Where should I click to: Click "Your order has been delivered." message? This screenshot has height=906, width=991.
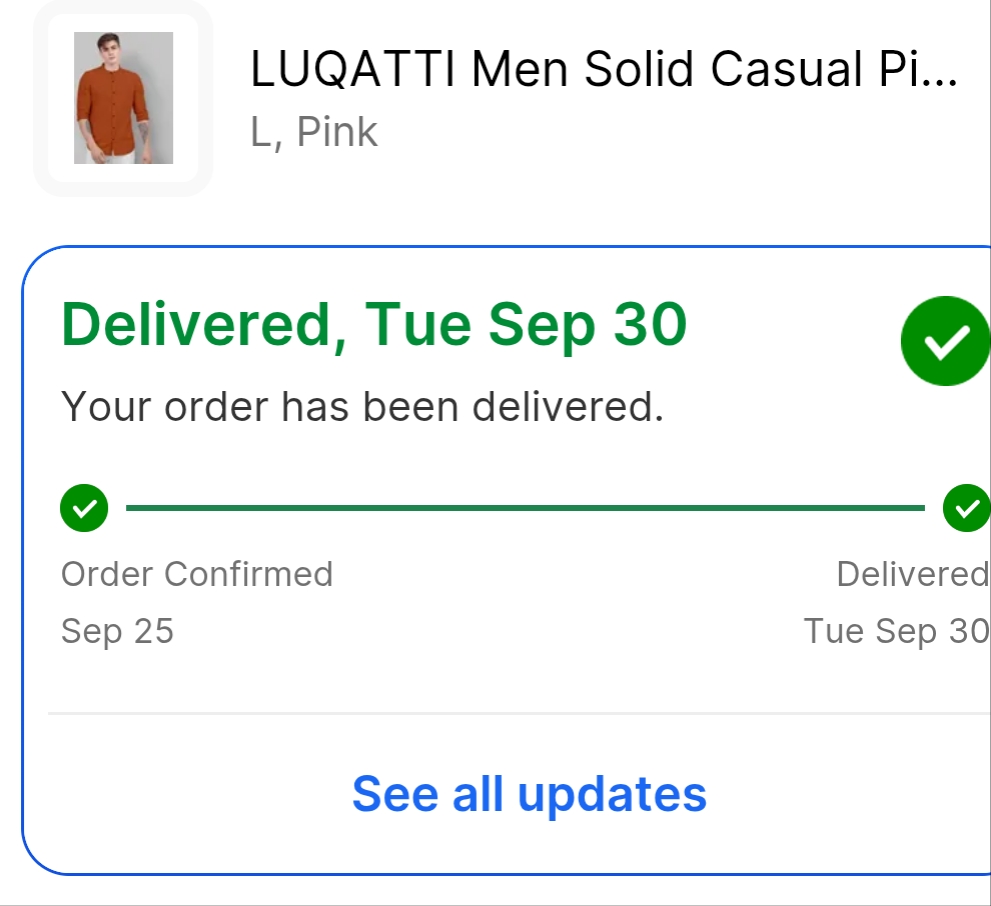tap(362, 407)
